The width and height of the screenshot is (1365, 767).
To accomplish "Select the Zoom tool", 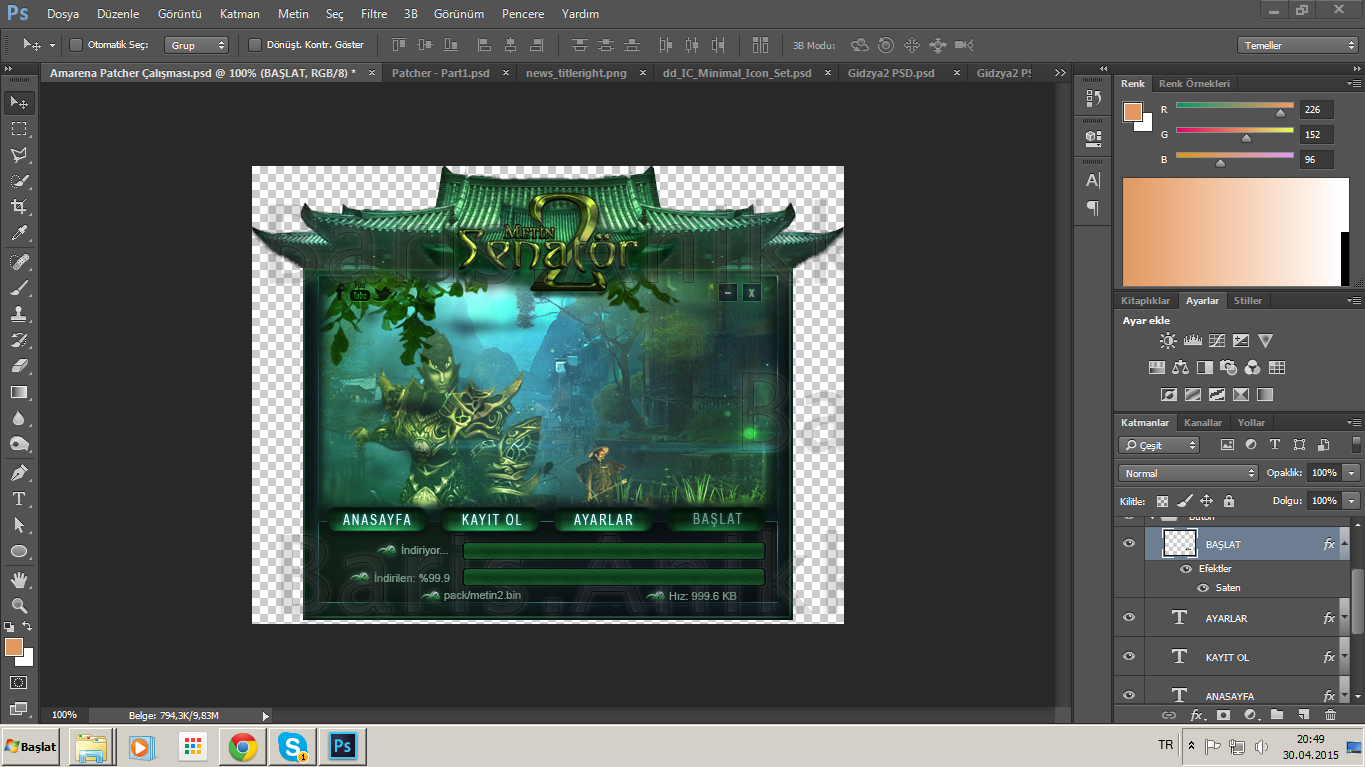I will [x=19, y=605].
